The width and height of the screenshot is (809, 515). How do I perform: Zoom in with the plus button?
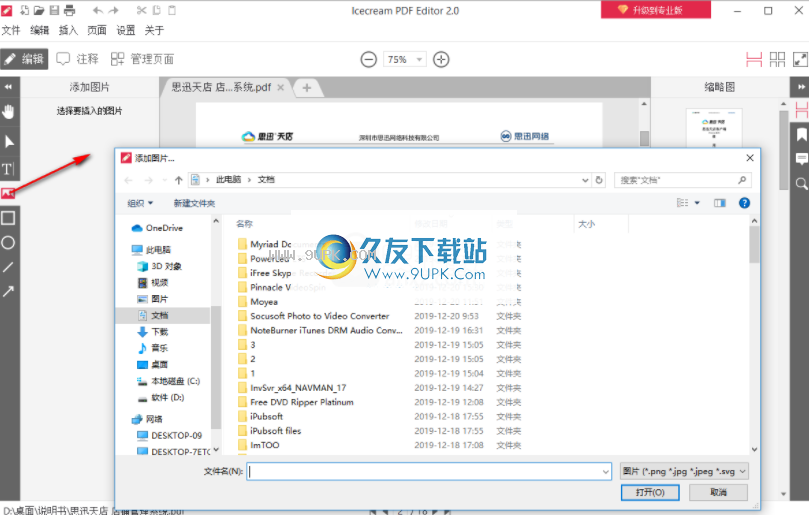(441, 59)
